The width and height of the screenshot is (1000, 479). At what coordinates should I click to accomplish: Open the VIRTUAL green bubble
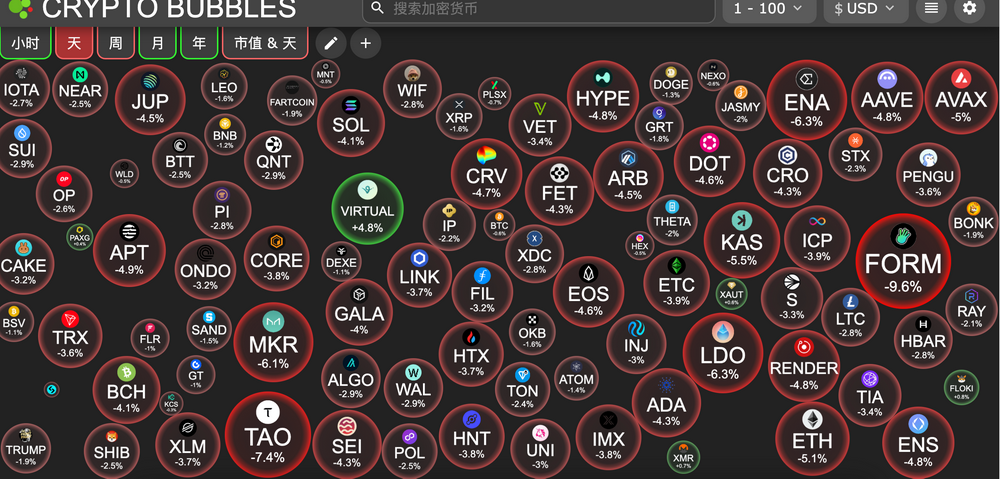(367, 209)
